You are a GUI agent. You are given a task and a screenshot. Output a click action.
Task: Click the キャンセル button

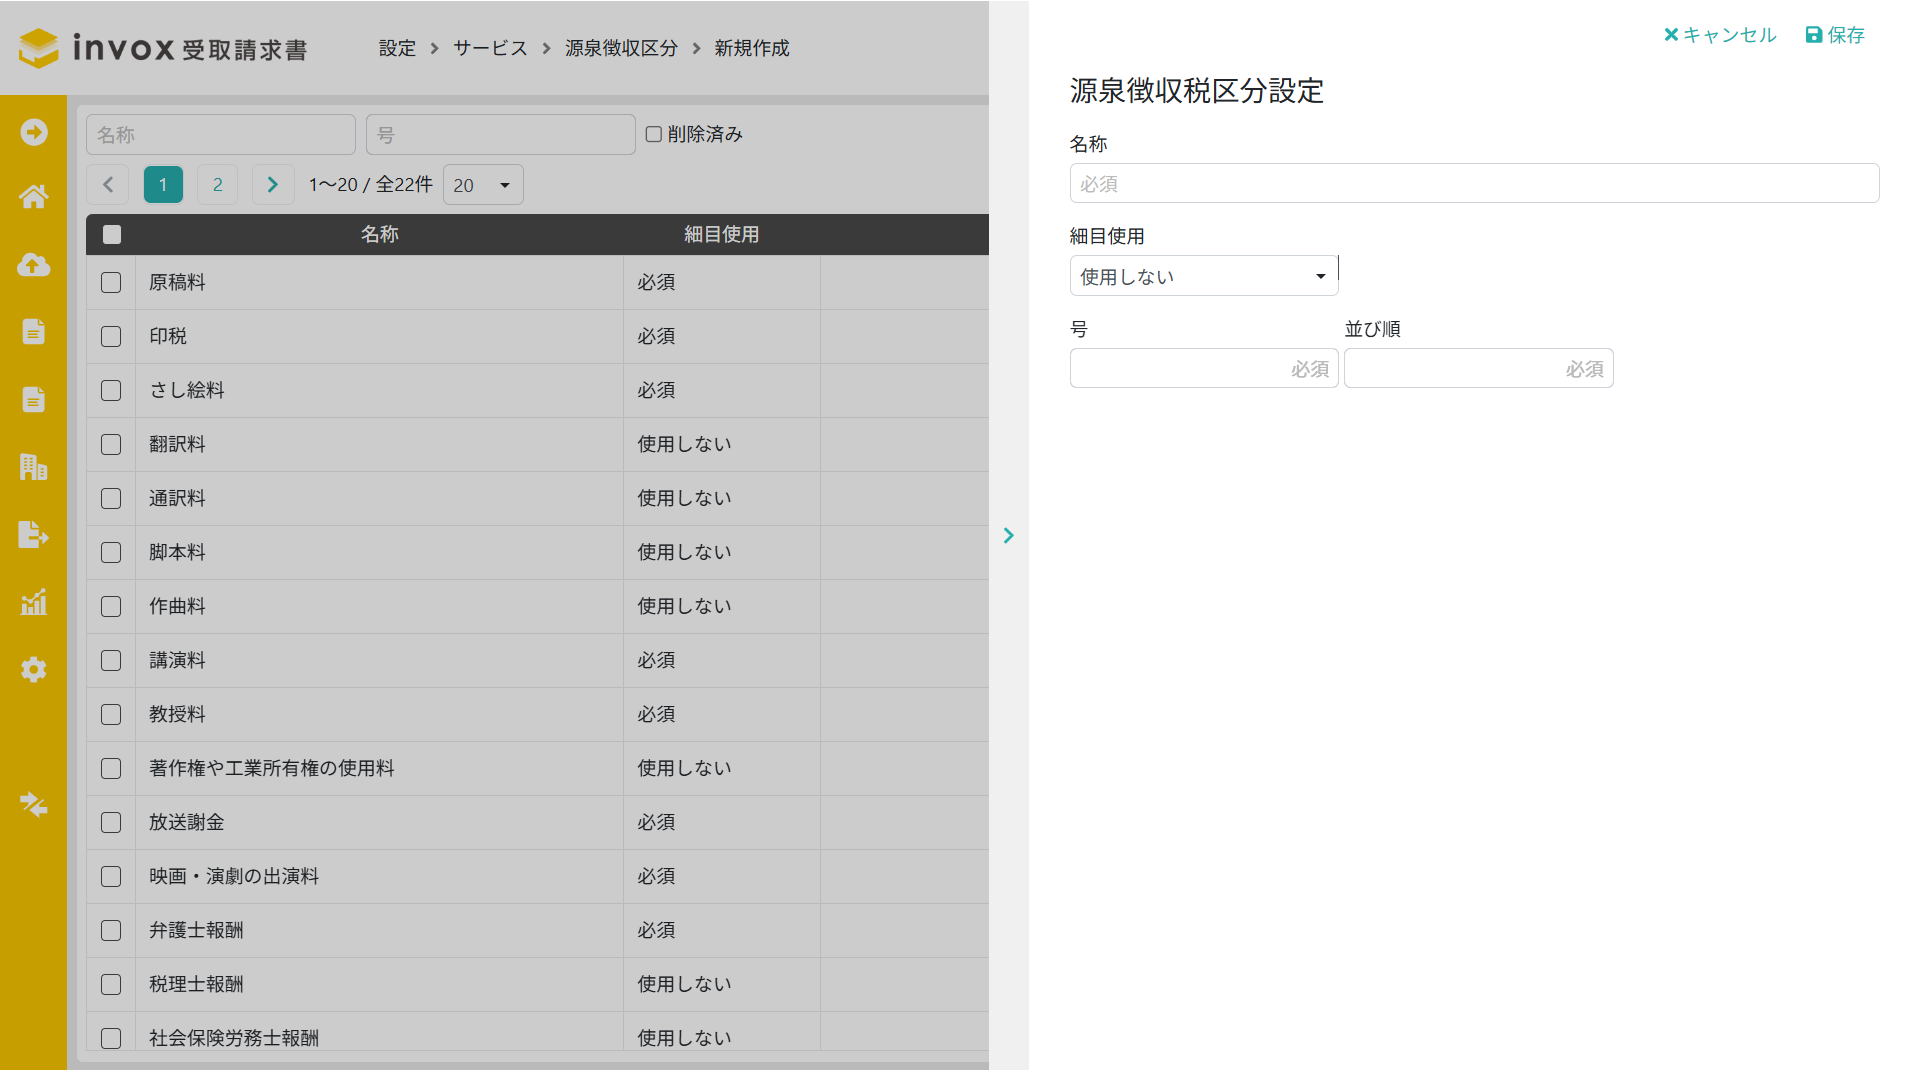tap(1720, 35)
